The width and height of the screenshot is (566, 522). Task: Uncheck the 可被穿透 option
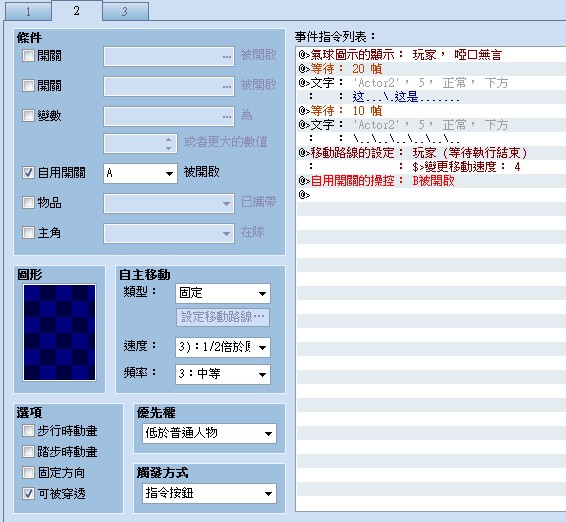click(28, 493)
